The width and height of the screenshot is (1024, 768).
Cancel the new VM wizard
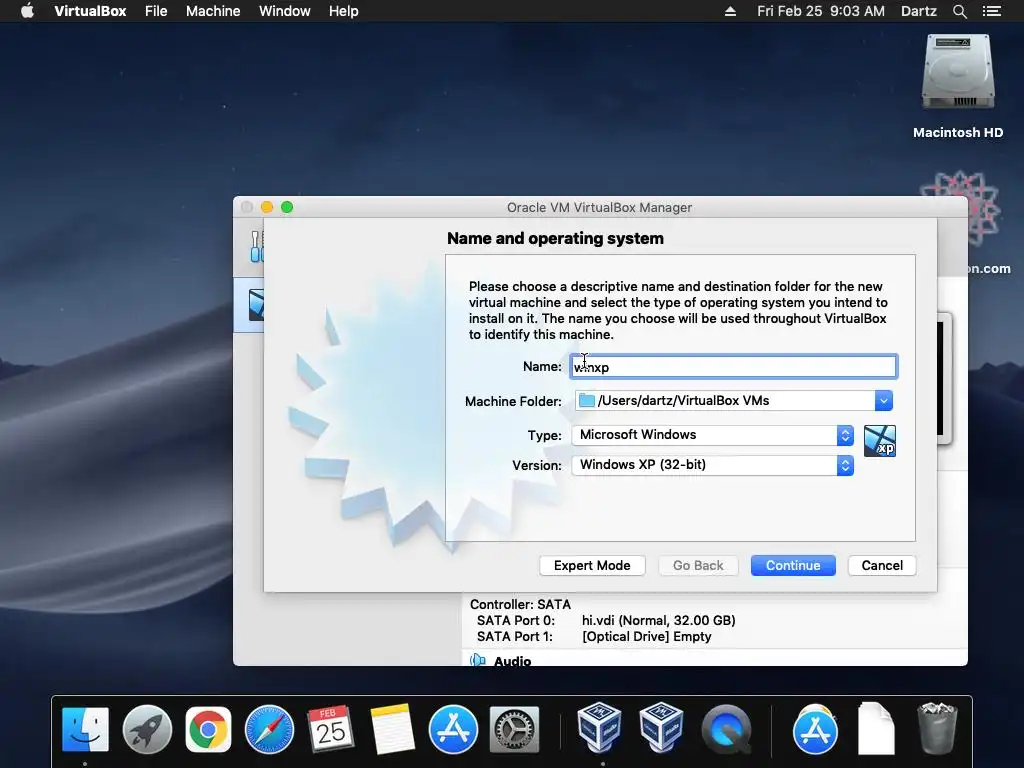click(x=882, y=566)
